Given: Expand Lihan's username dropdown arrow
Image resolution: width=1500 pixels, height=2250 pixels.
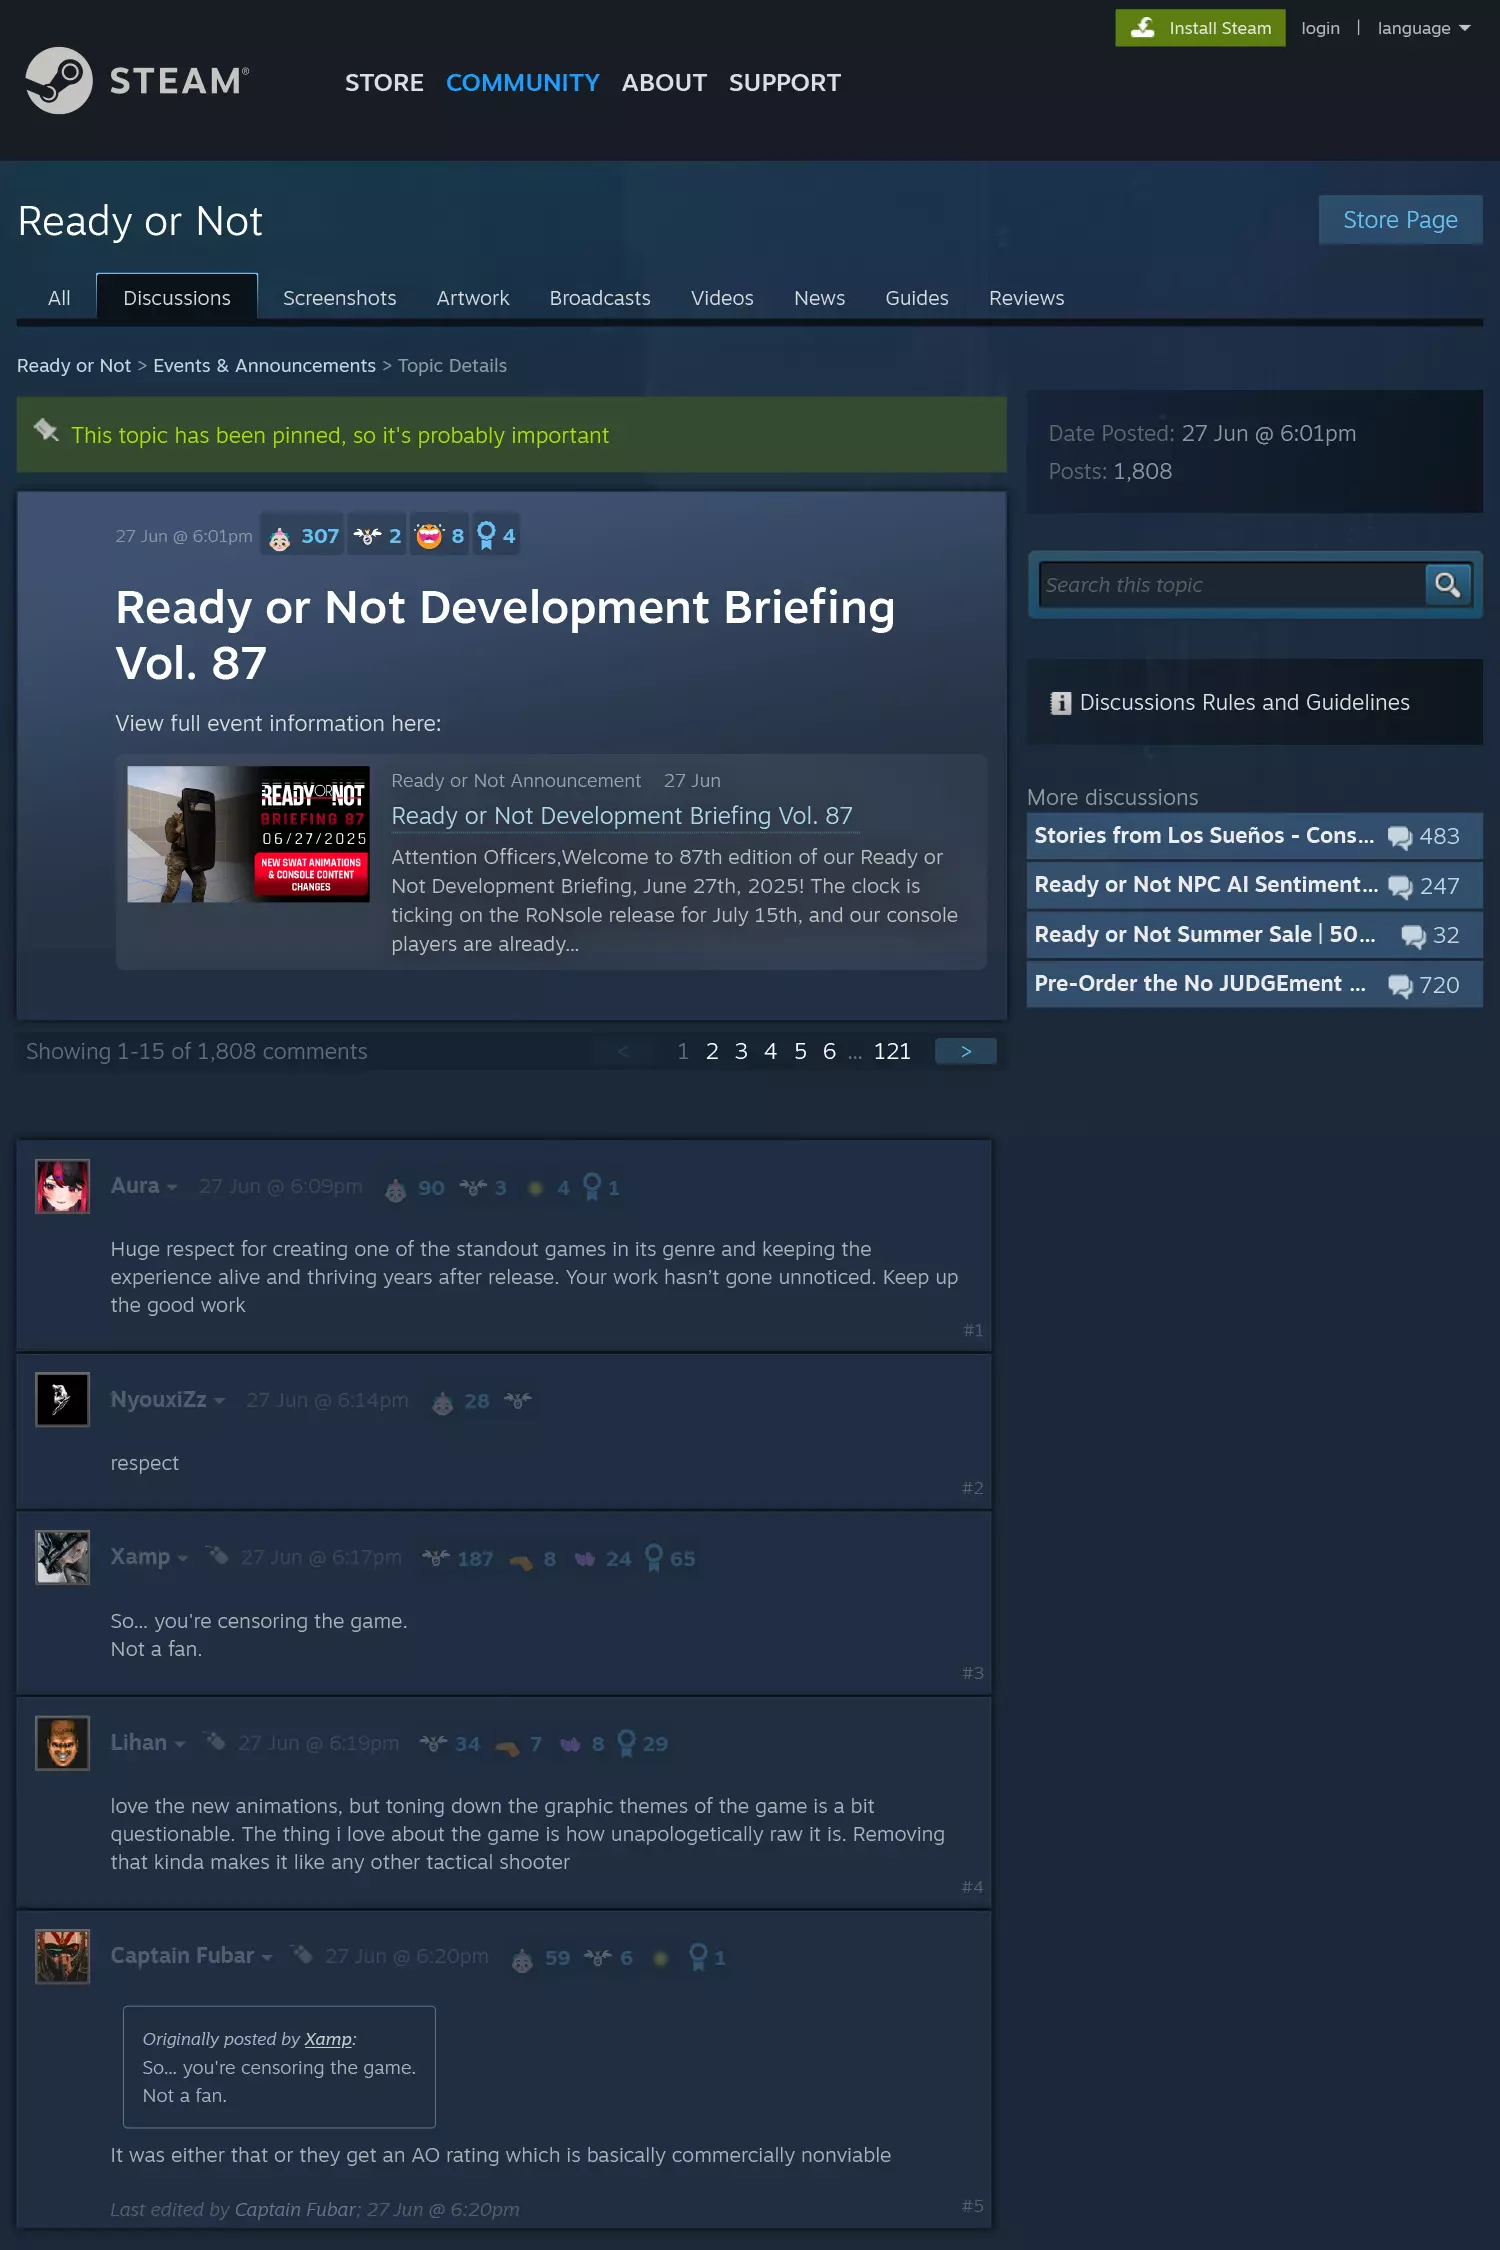Looking at the screenshot, I should [180, 1745].
